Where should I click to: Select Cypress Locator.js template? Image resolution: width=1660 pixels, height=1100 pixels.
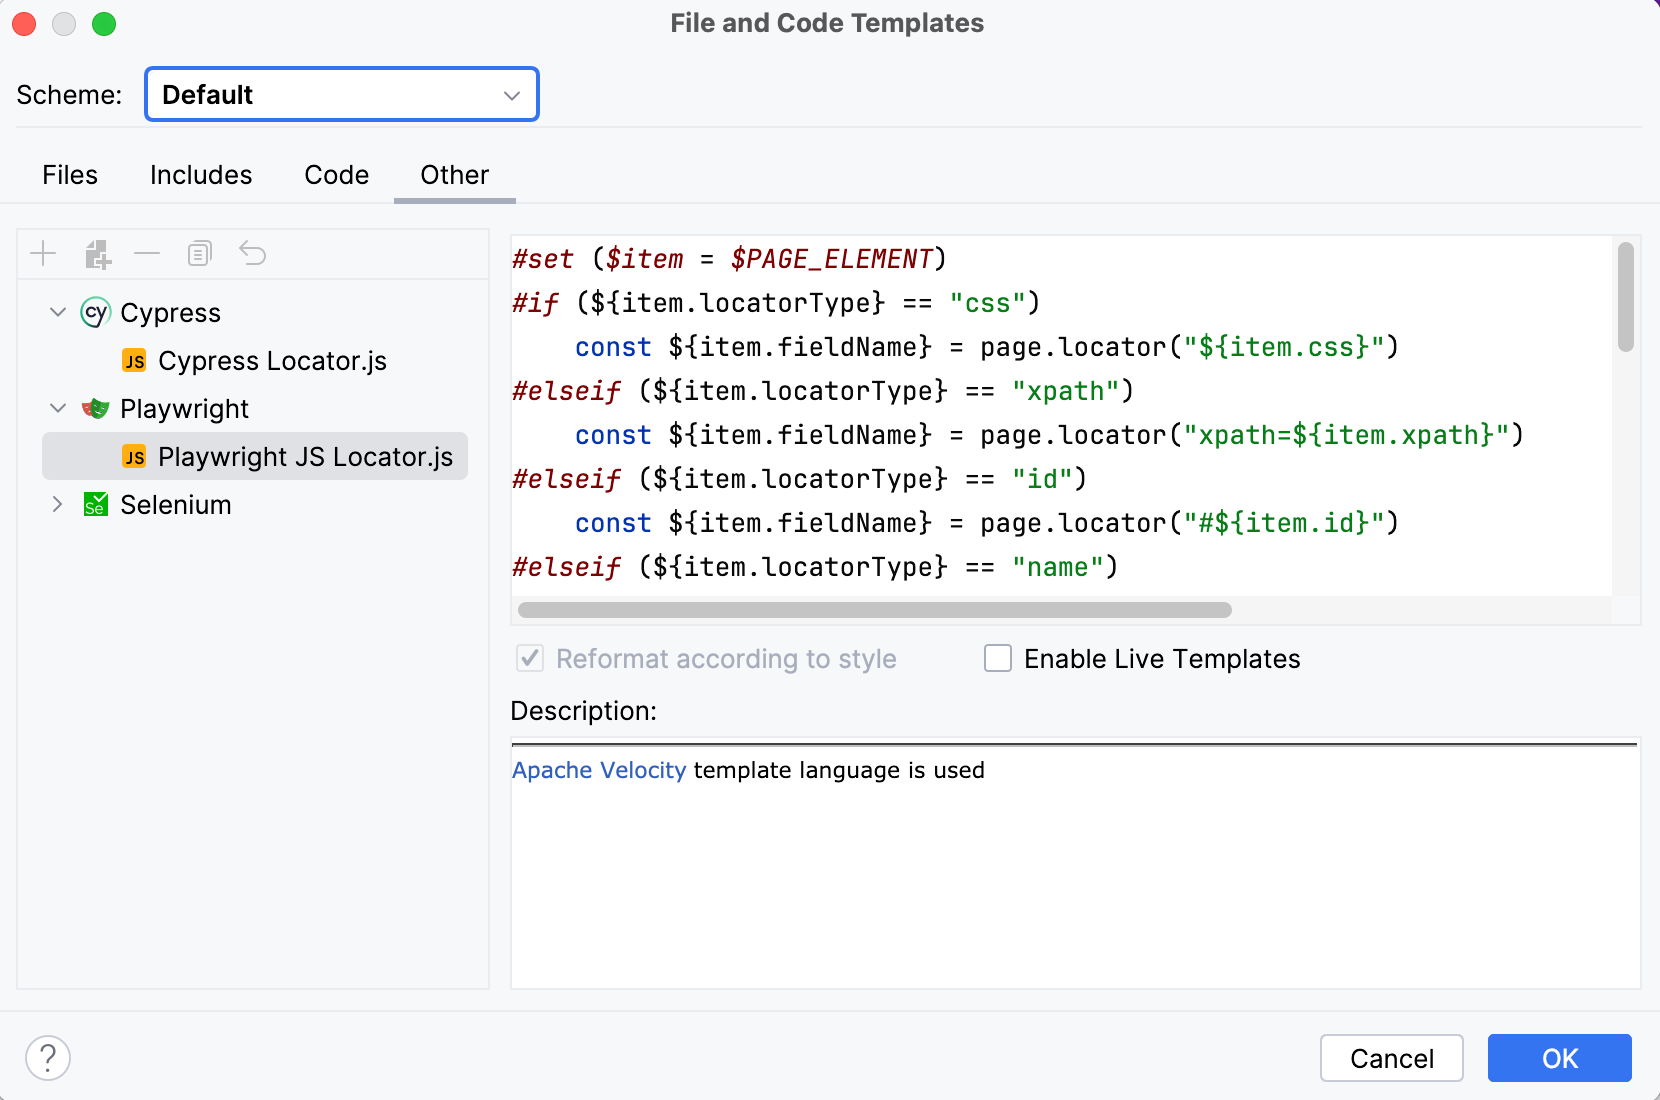[272, 361]
